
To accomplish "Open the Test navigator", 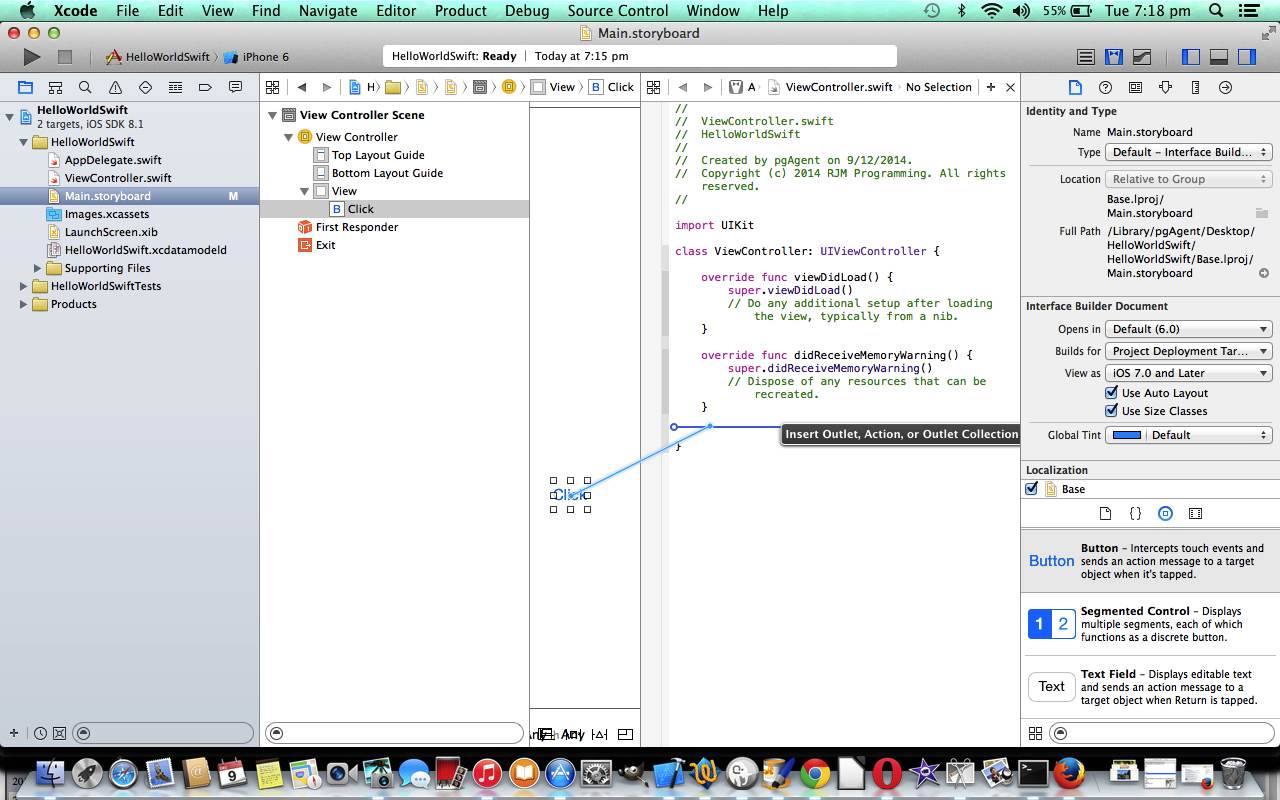I will point(145,87).
